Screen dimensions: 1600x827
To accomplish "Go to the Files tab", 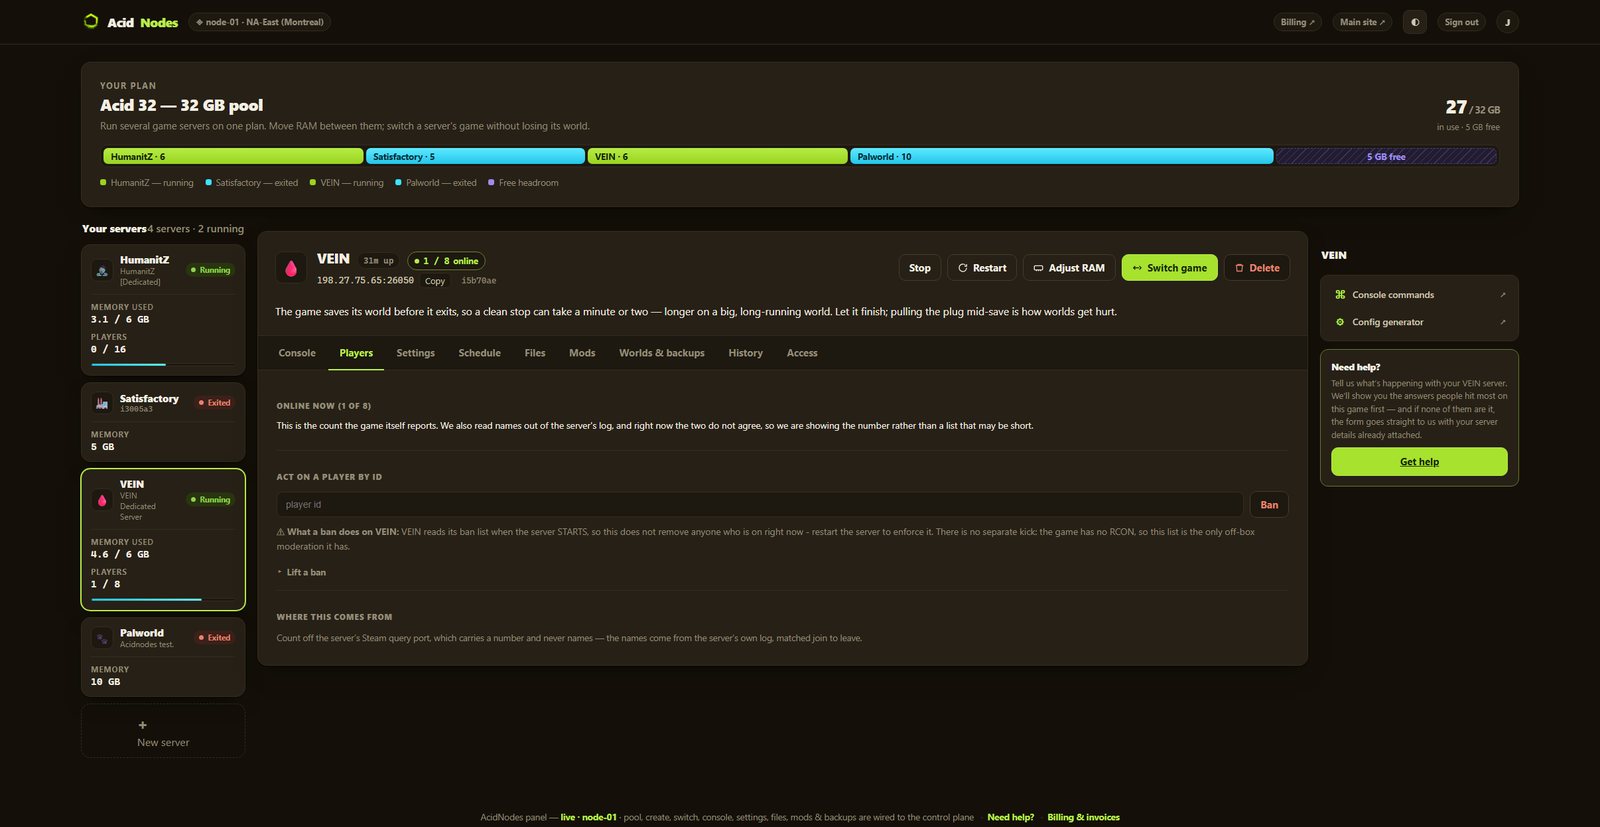I will coord(535,353).
